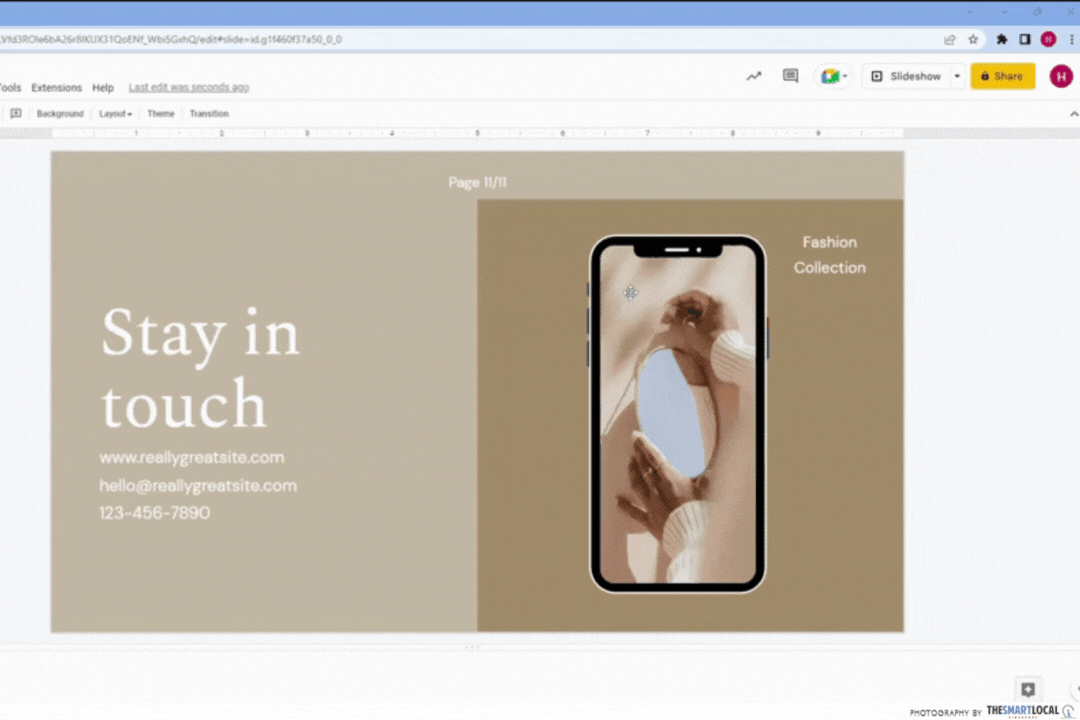Open the activity dashboard trend icon
1080x720 pixels.
754,76
